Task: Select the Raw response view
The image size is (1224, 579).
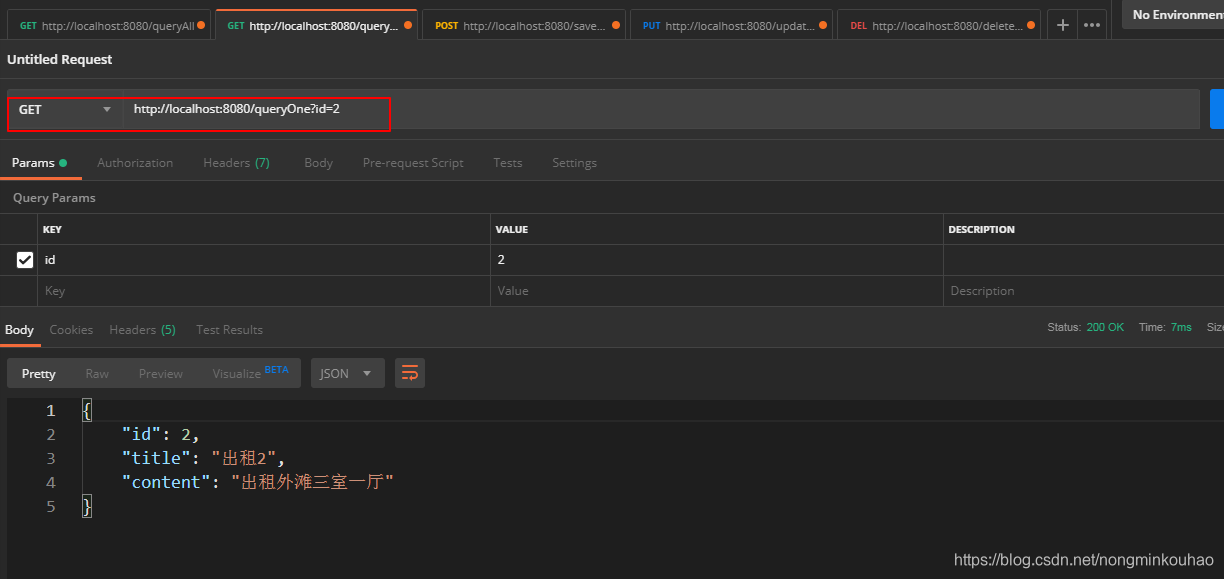Action: coord(97,373)
